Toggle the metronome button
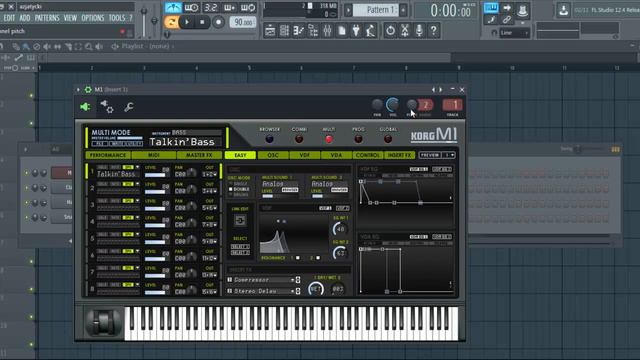The image size is (640, 360). (x=173, y=8)
